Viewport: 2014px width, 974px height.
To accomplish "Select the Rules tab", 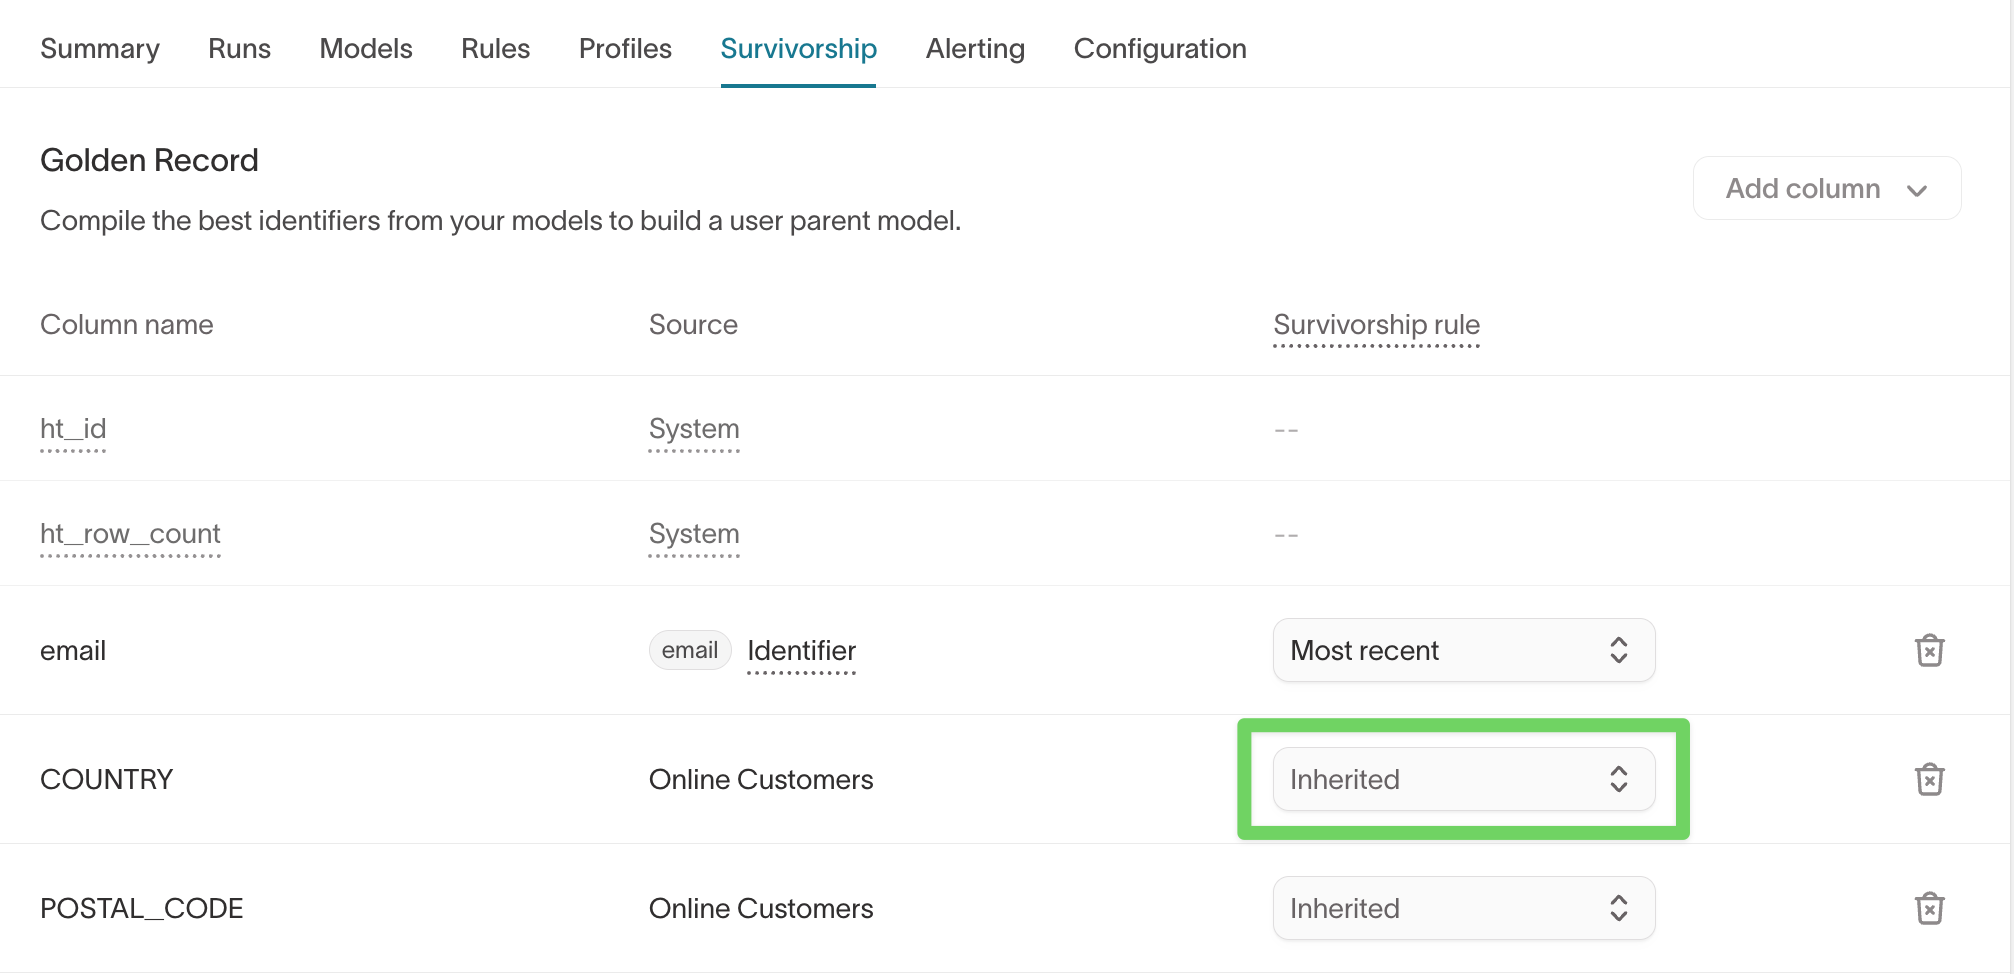I will [x=495, y=49].
